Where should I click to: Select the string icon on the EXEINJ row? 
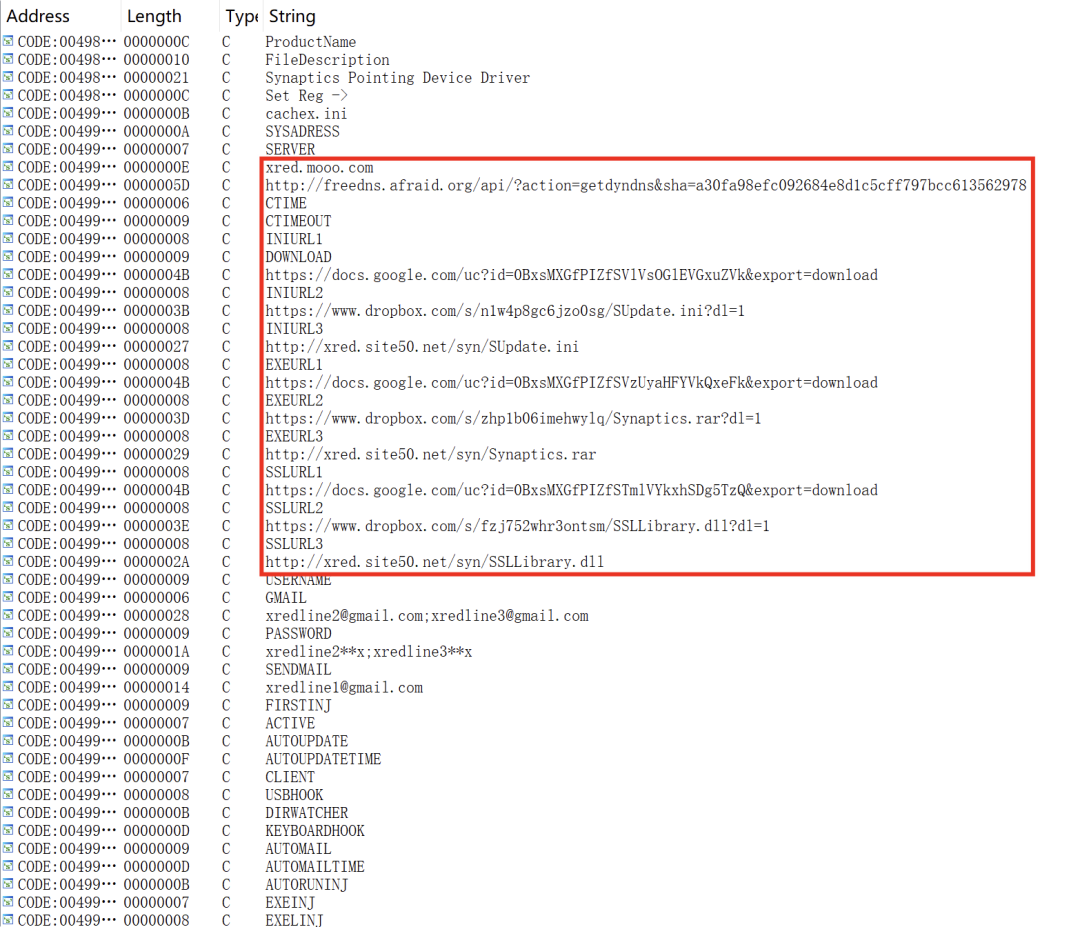click(8, 902)
